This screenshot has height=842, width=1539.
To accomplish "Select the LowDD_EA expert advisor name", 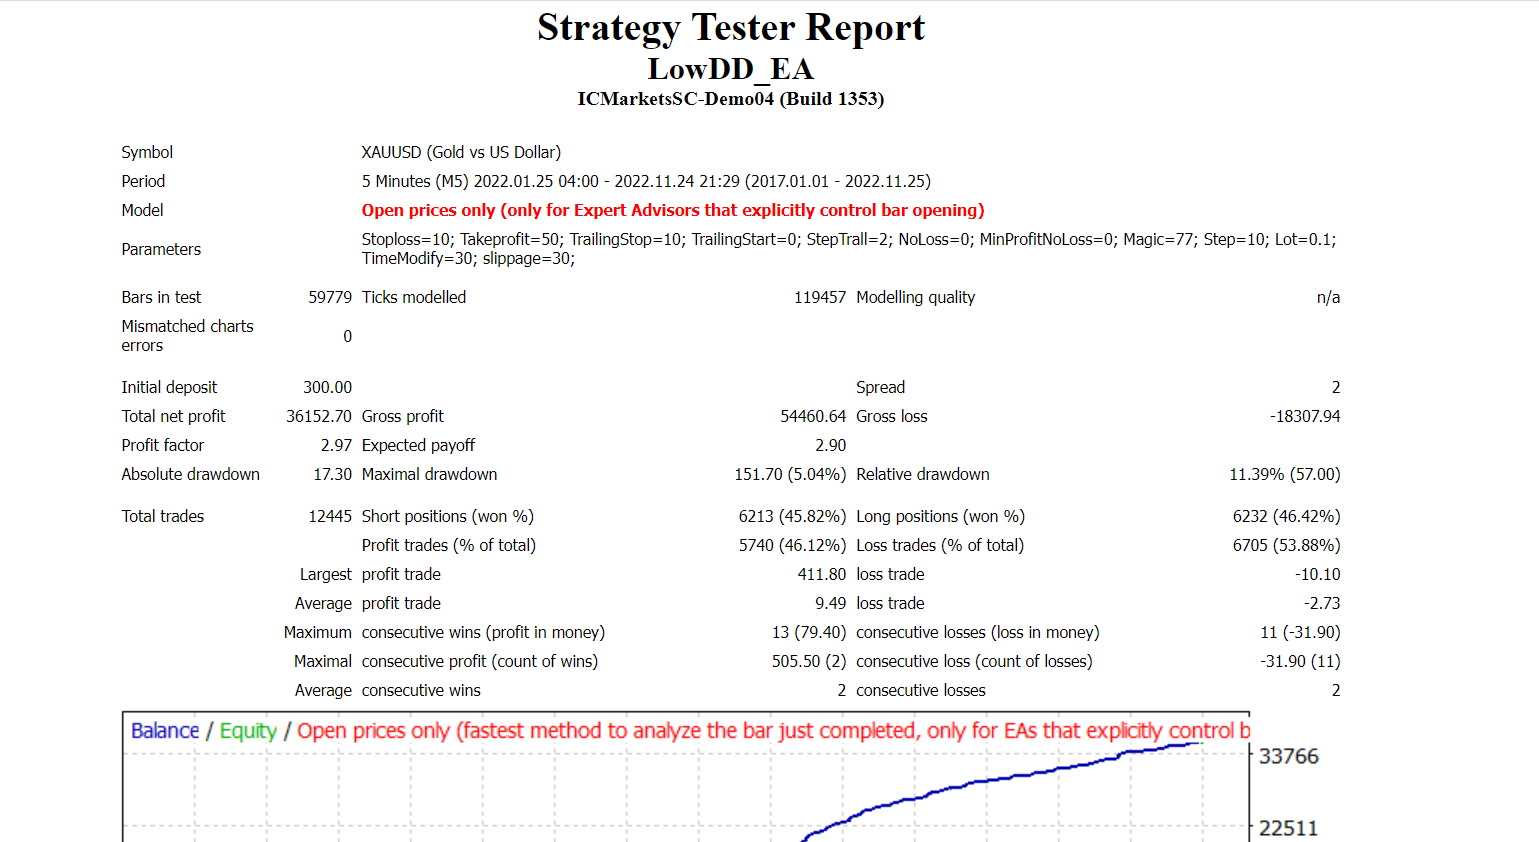I will click(x=731, y=68).
